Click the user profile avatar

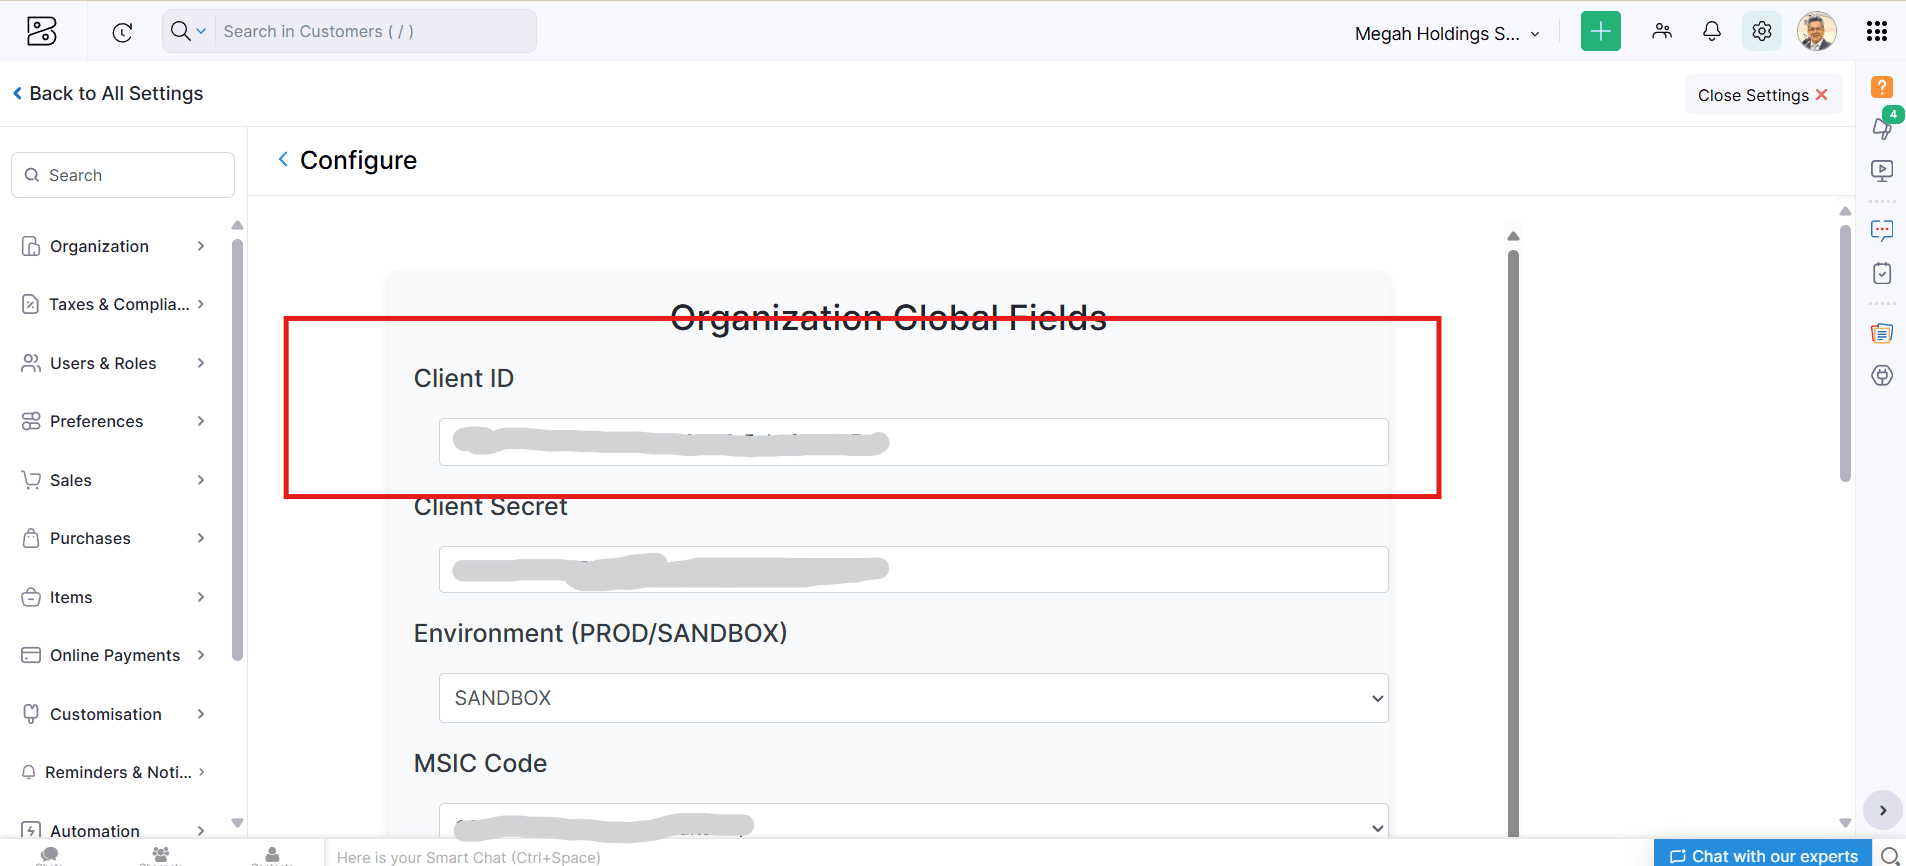point(1817,31)
